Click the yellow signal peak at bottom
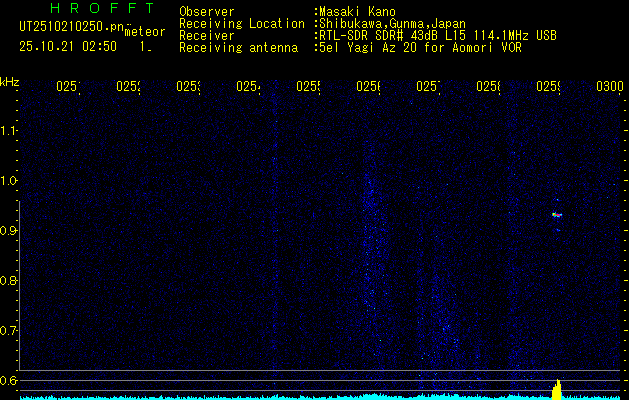This screenshot has height=400, width=629. pos(557,390)
